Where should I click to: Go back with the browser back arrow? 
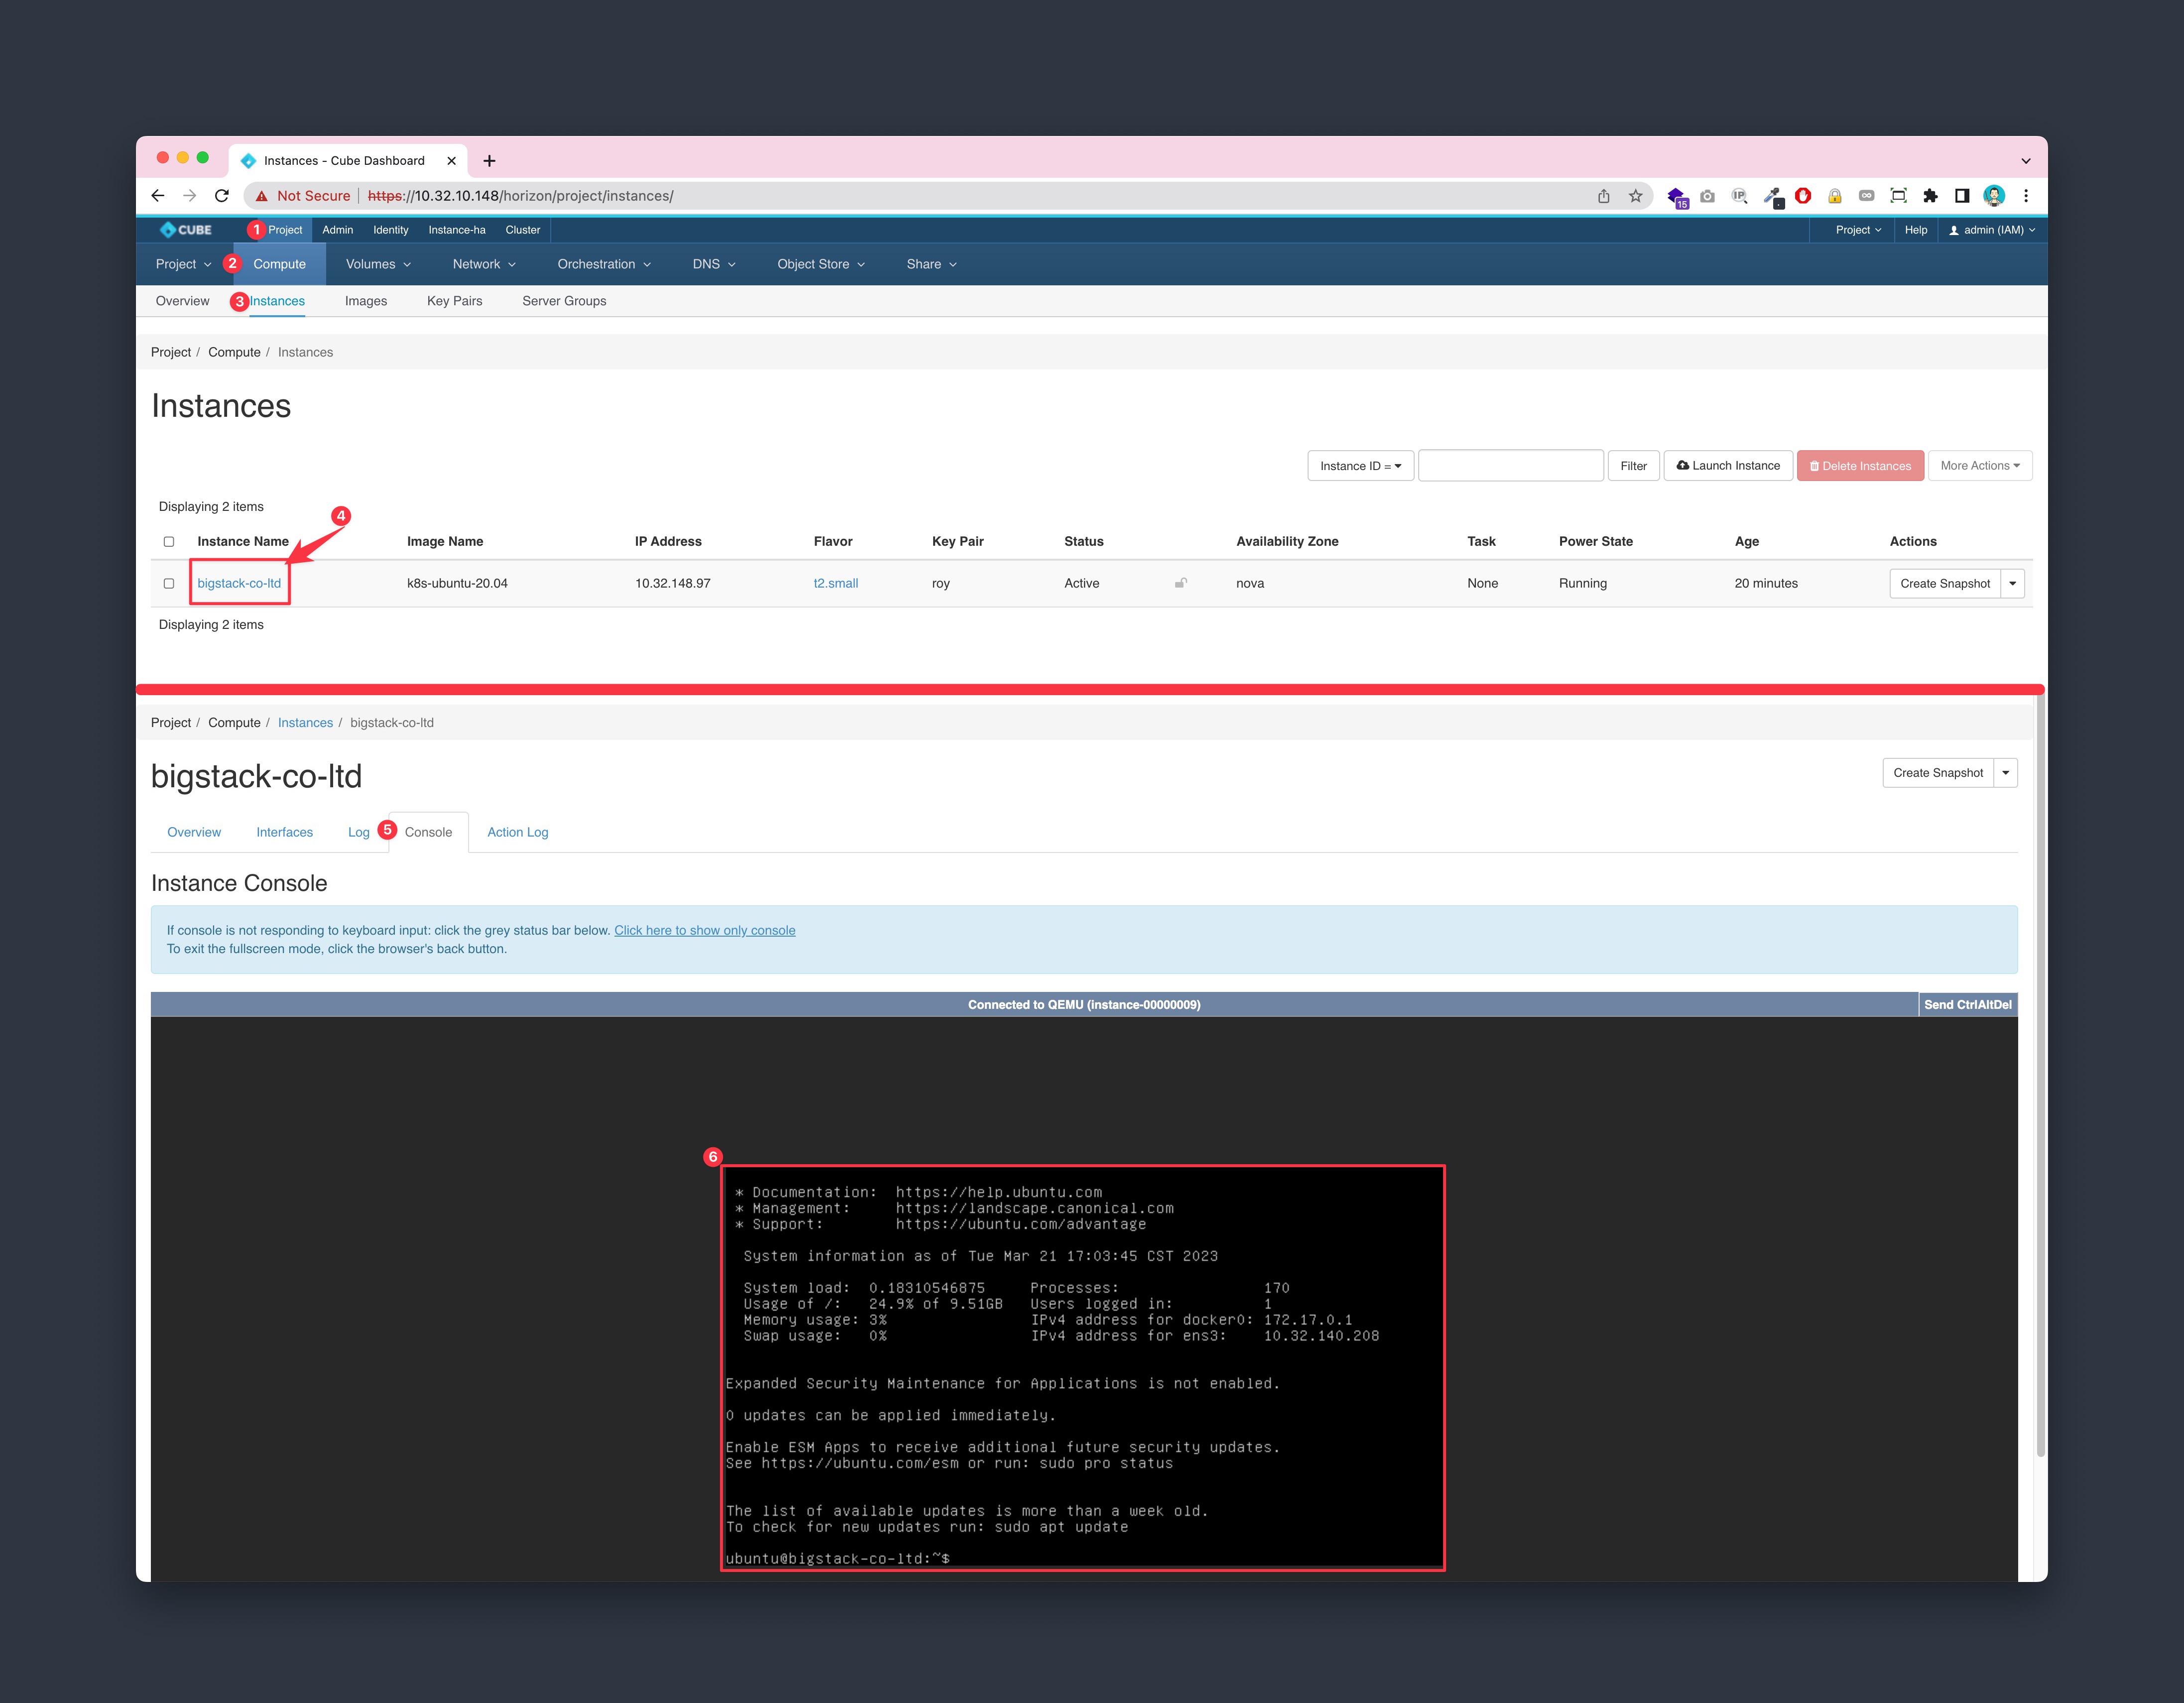[x=158, y=196]
